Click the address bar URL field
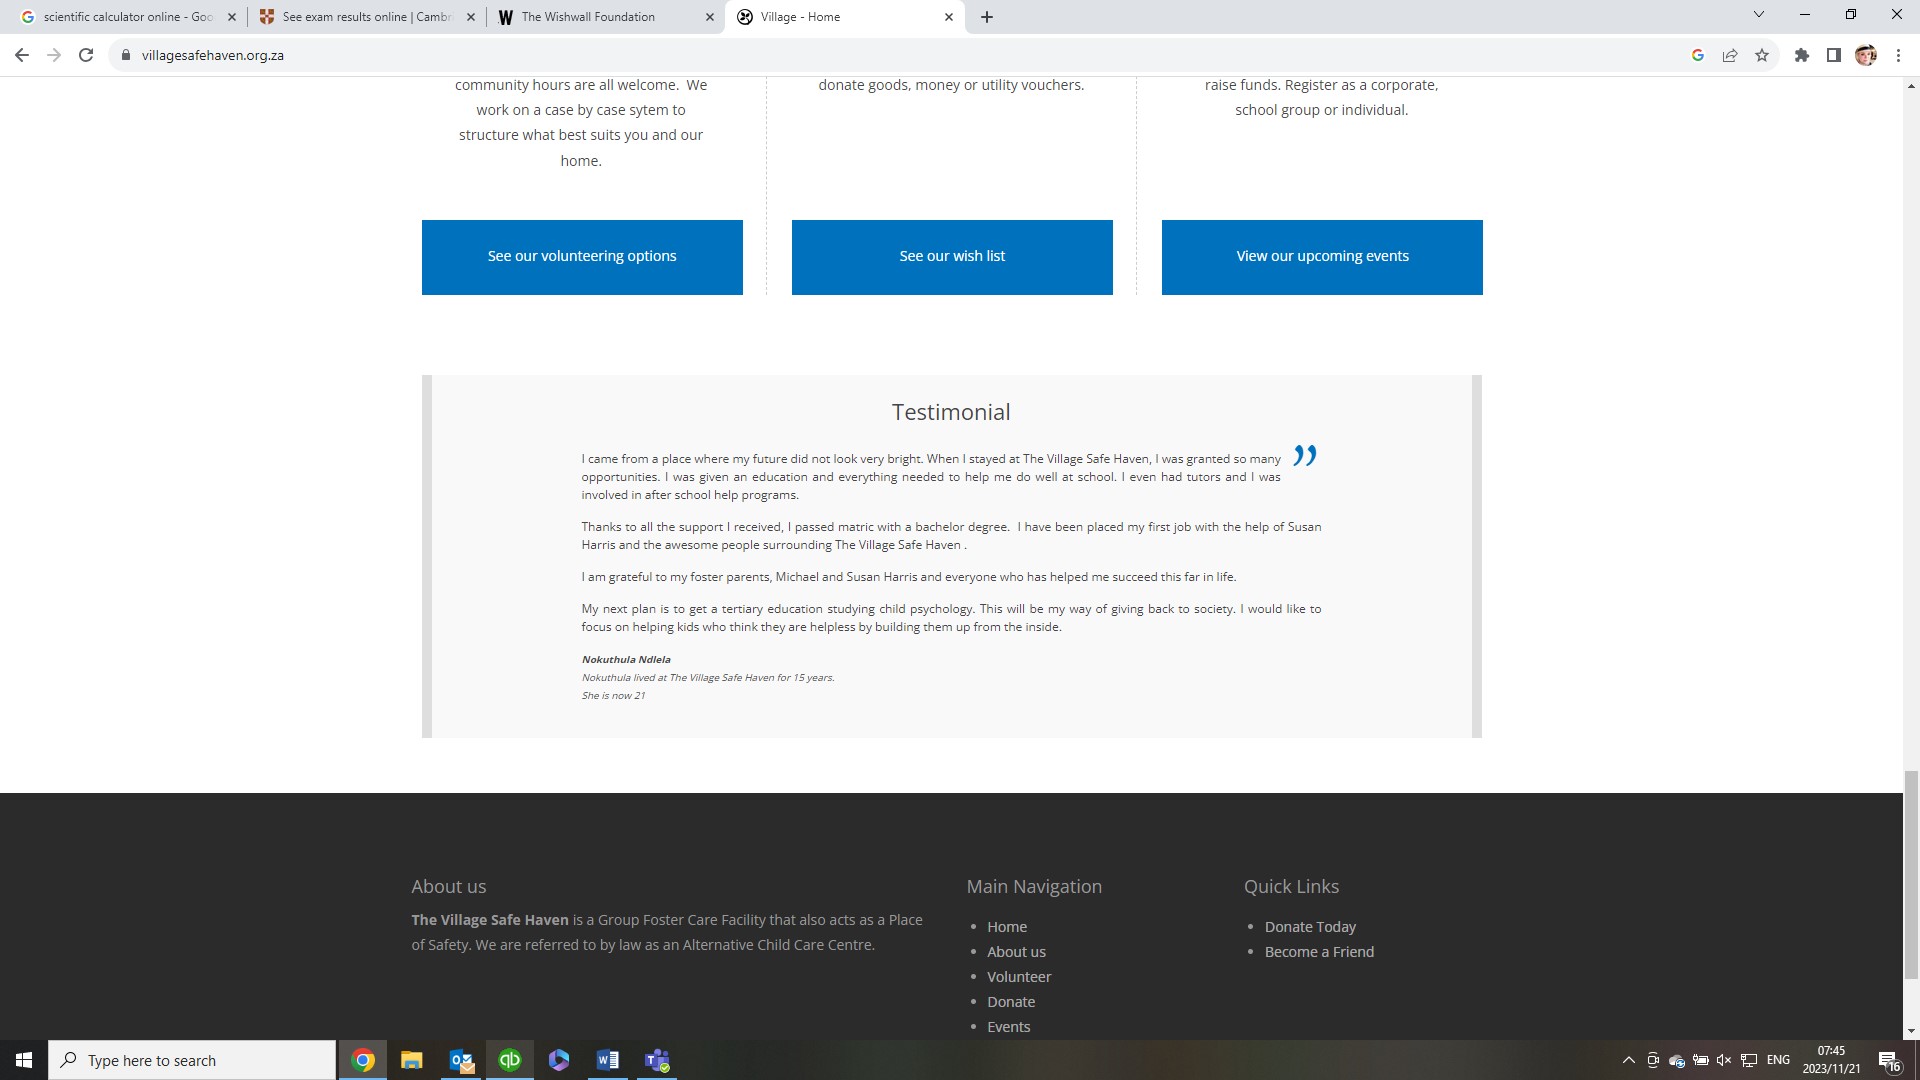The width and height of the screenshot is (1920, 1080). tap(700, 55)
